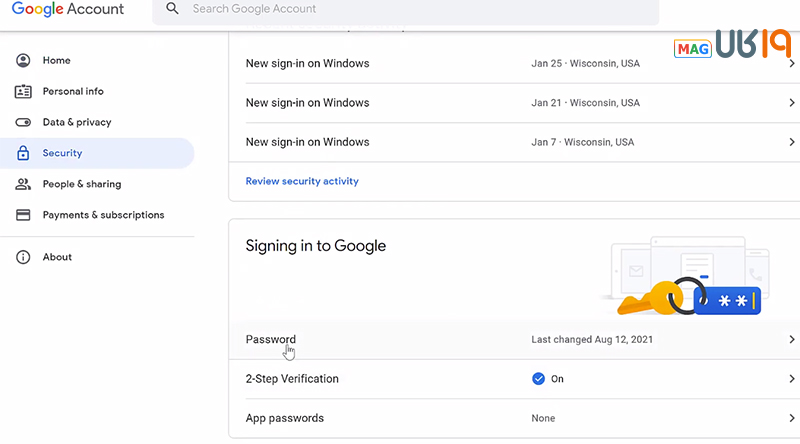Click the search magnifier icon
800x444 pixels.
tap(173, 9)
